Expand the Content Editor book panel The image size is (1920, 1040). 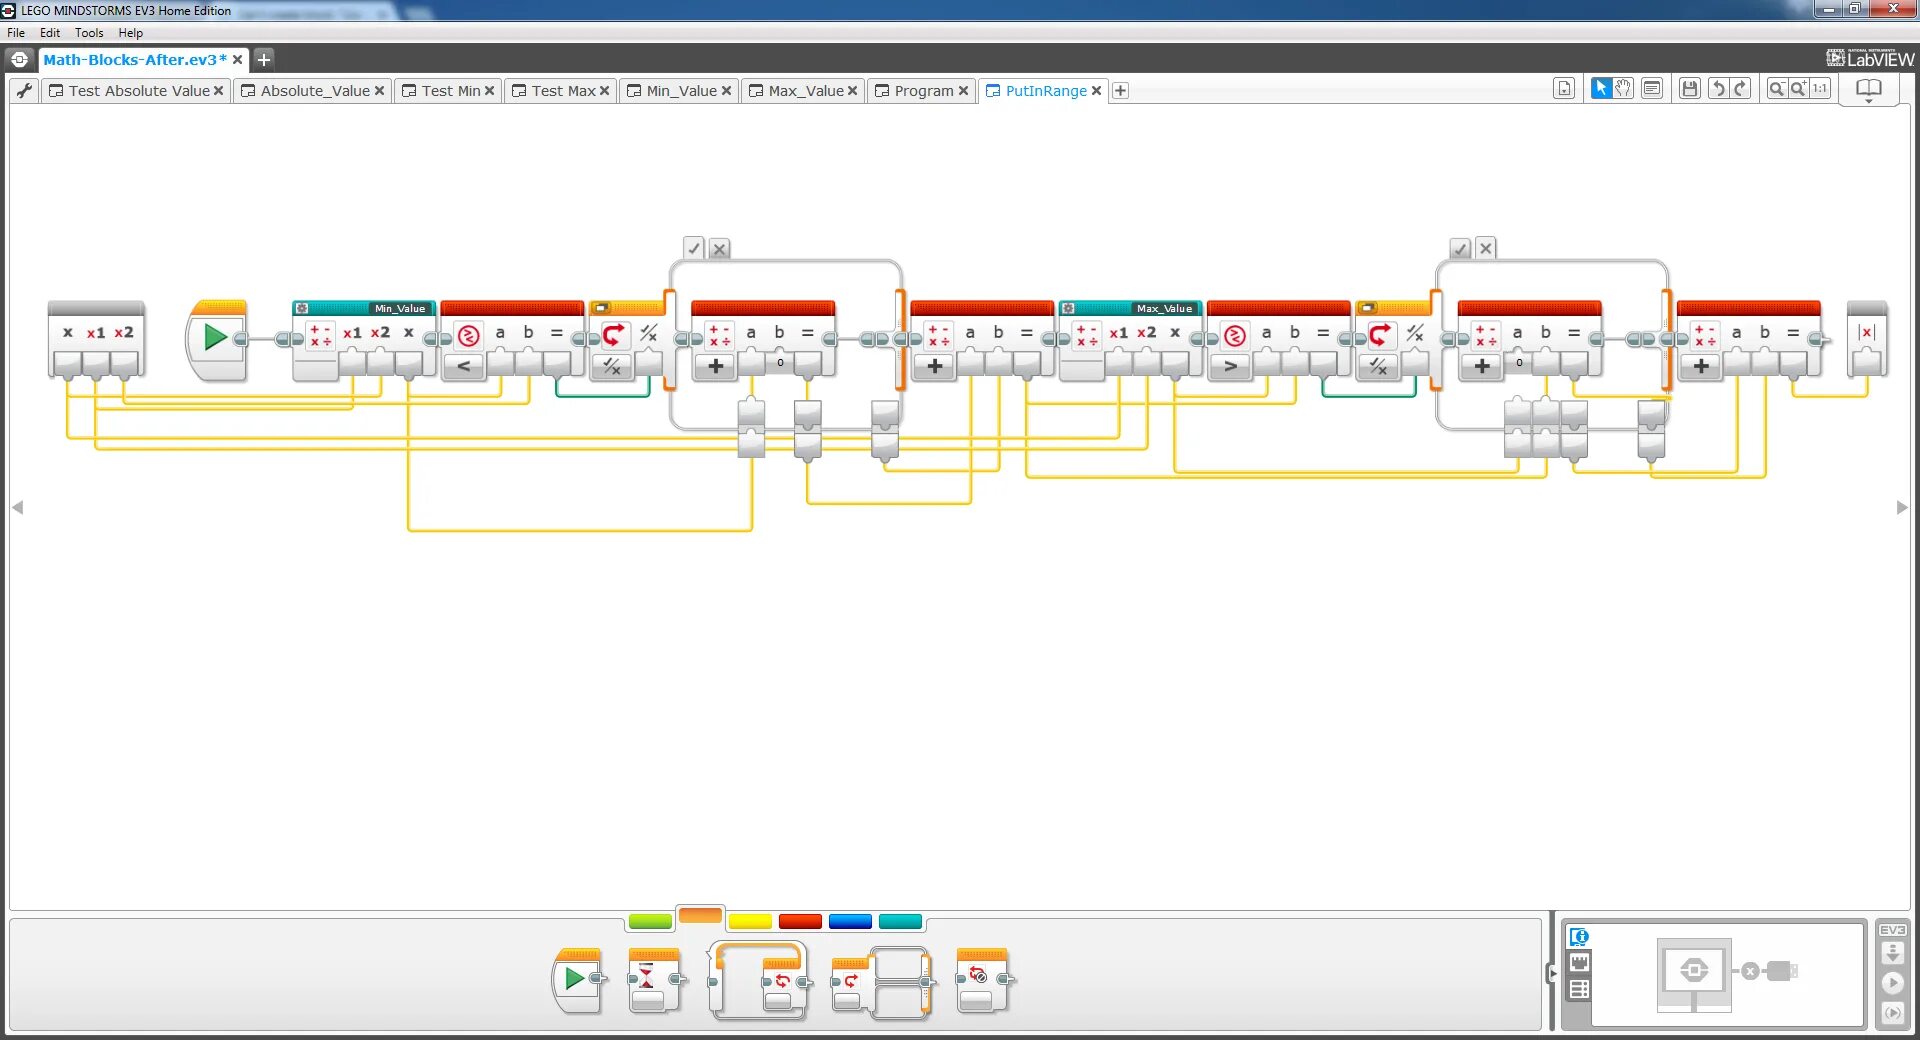pos(1868,89)
